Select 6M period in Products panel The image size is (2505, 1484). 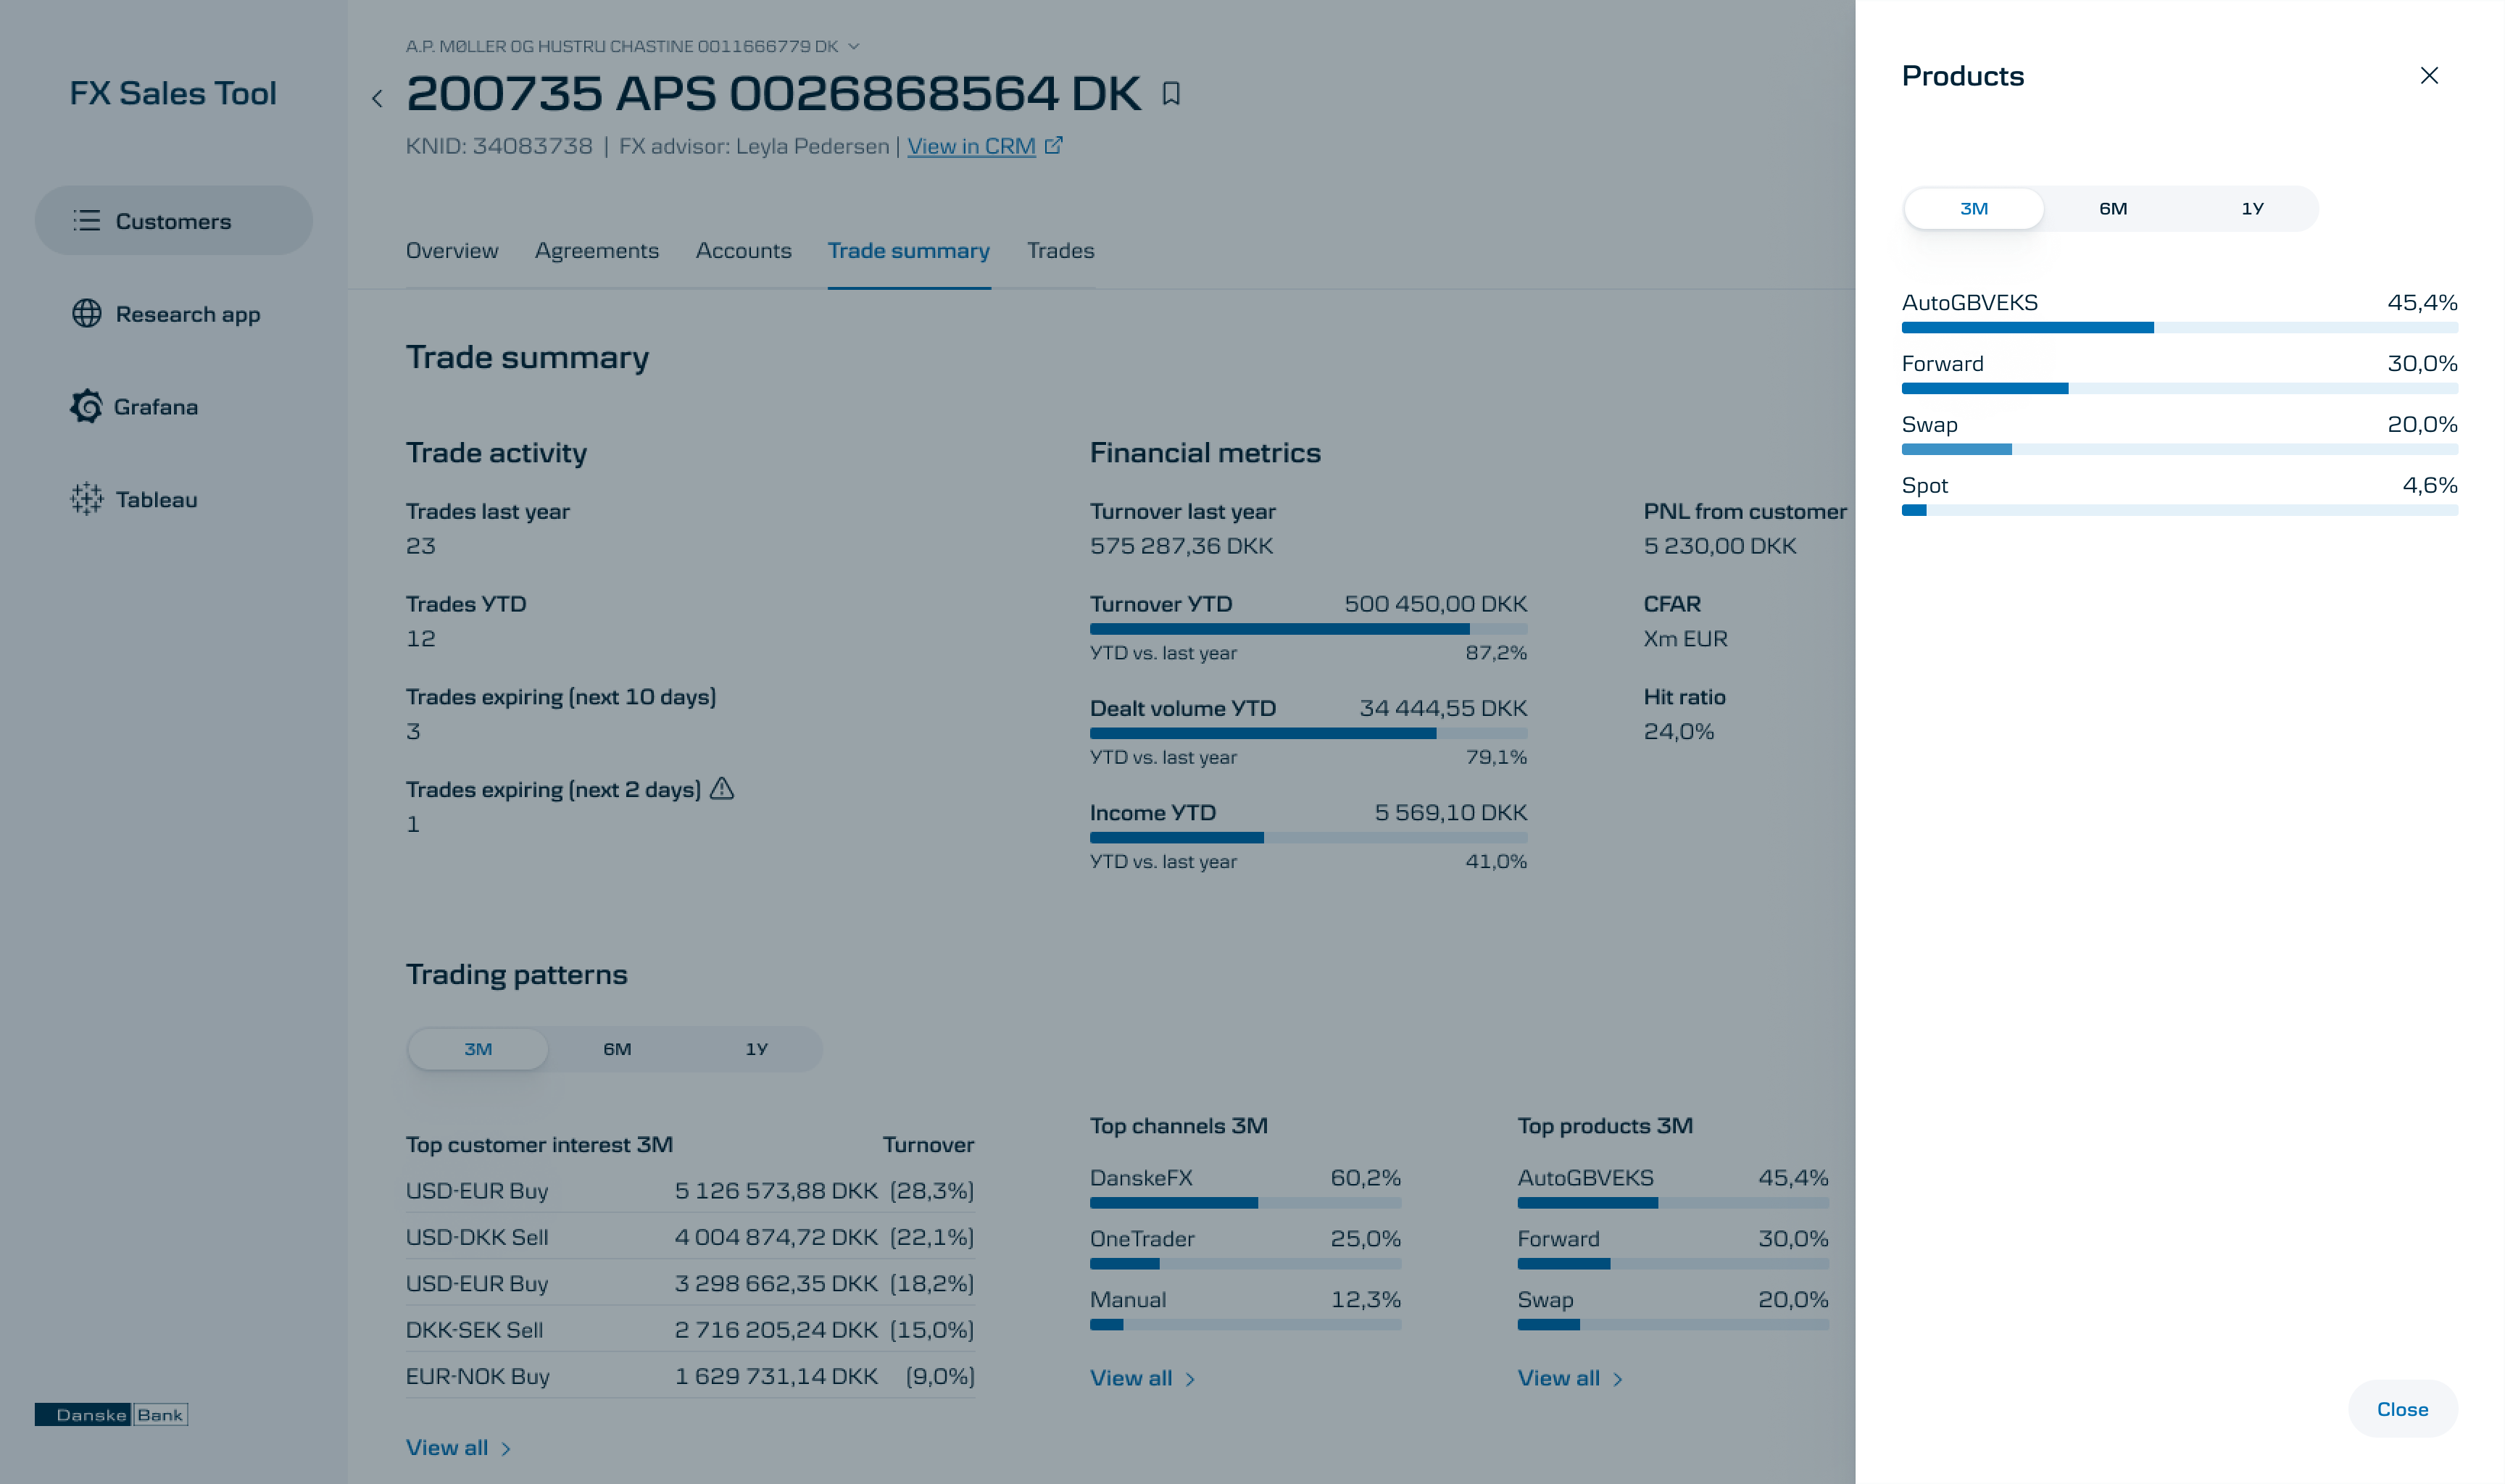(2112, 209)
